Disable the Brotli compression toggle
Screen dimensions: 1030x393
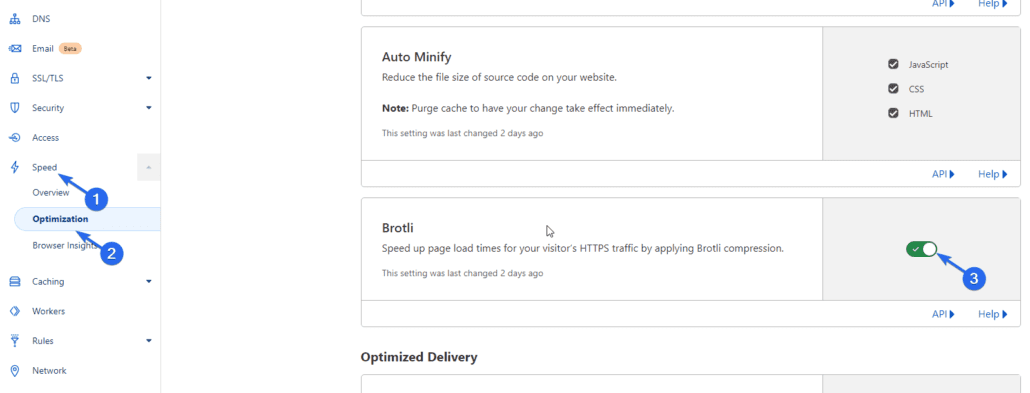click(921, 249)
